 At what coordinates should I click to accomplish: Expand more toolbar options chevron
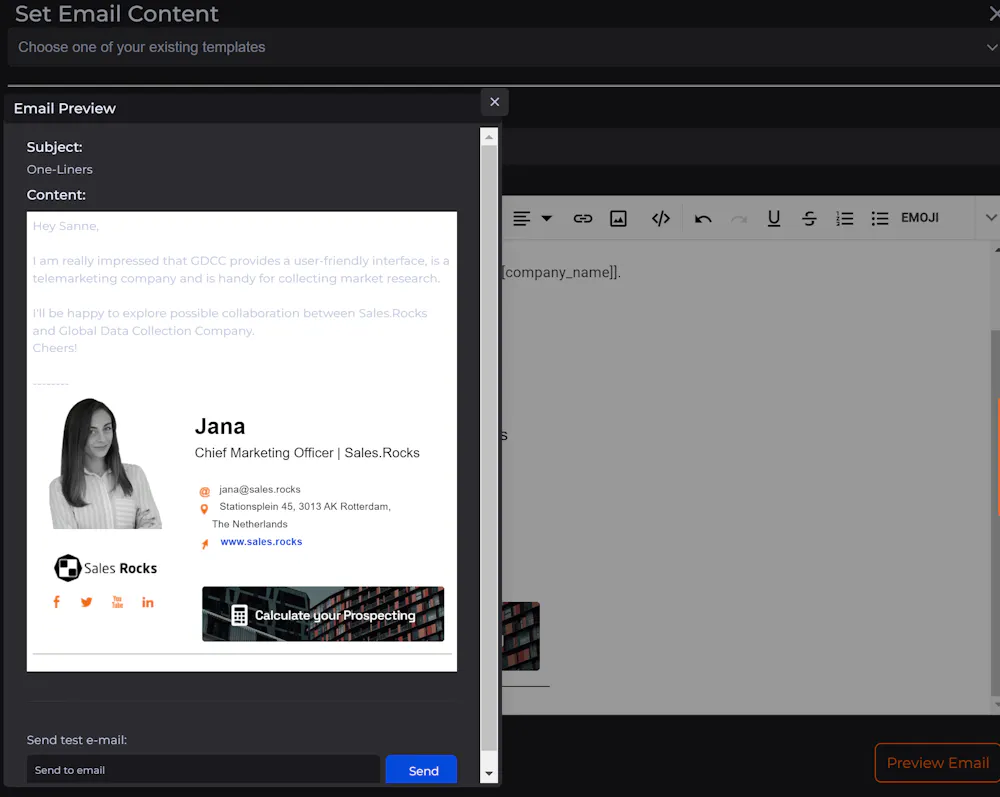pyautogui.click(x=990, y=218)
